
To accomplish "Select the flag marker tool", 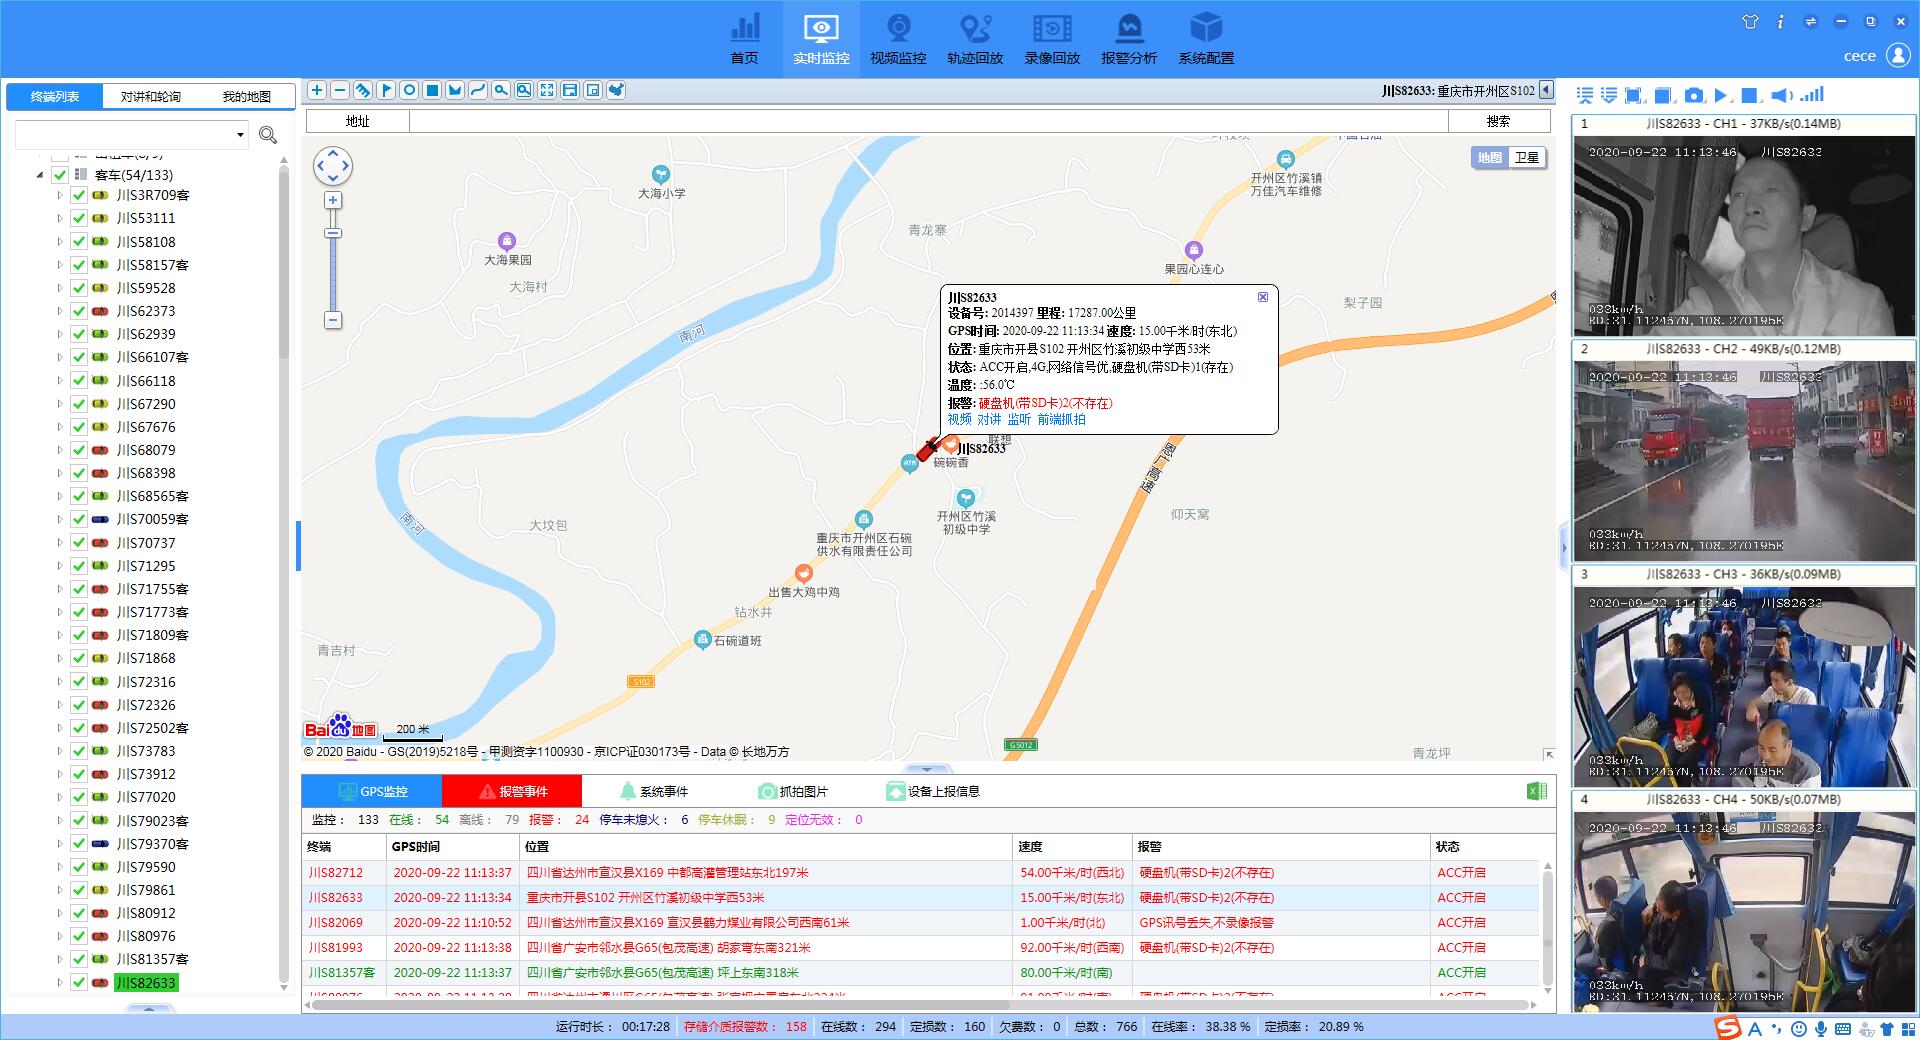I will pos(386,90).
